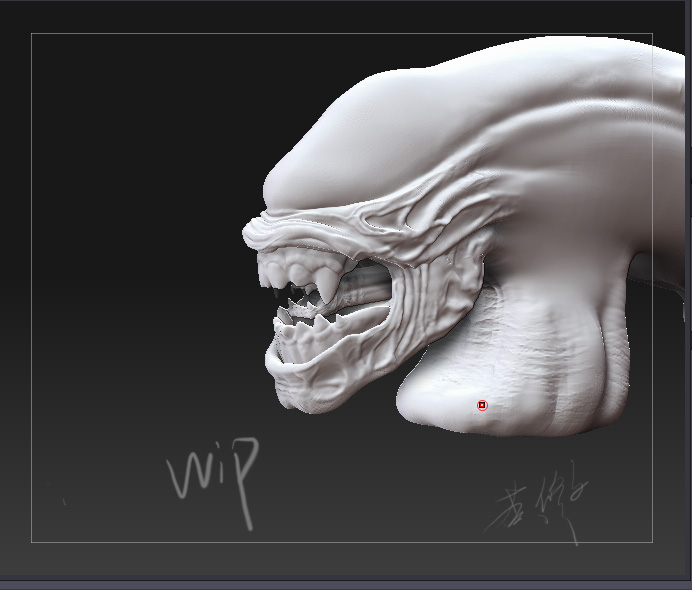This screenshot has width=692, height=590.
Task: Click the large upper fang tooth
Action: tap(327, 283)
